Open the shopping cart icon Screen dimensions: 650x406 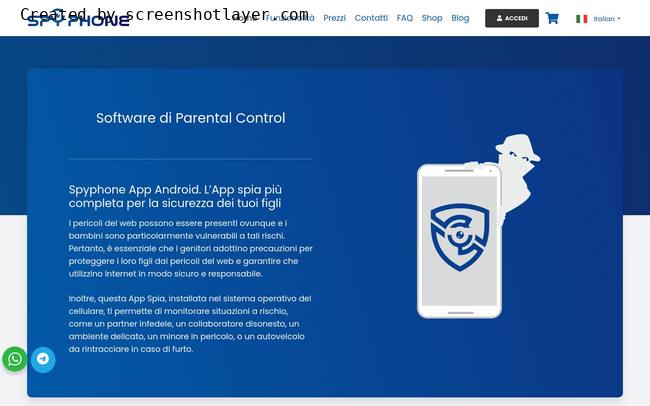(x=552, y=18)
